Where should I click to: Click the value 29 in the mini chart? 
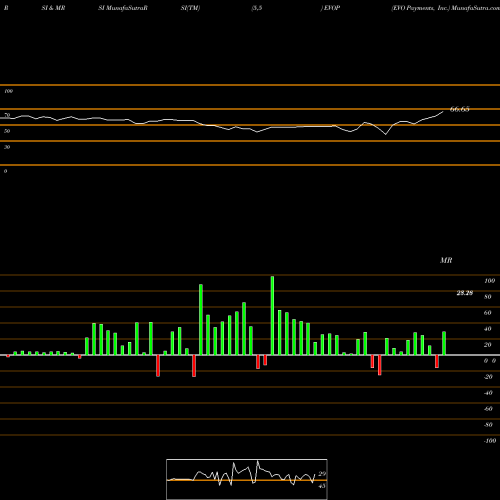click(x=322, y=474)
